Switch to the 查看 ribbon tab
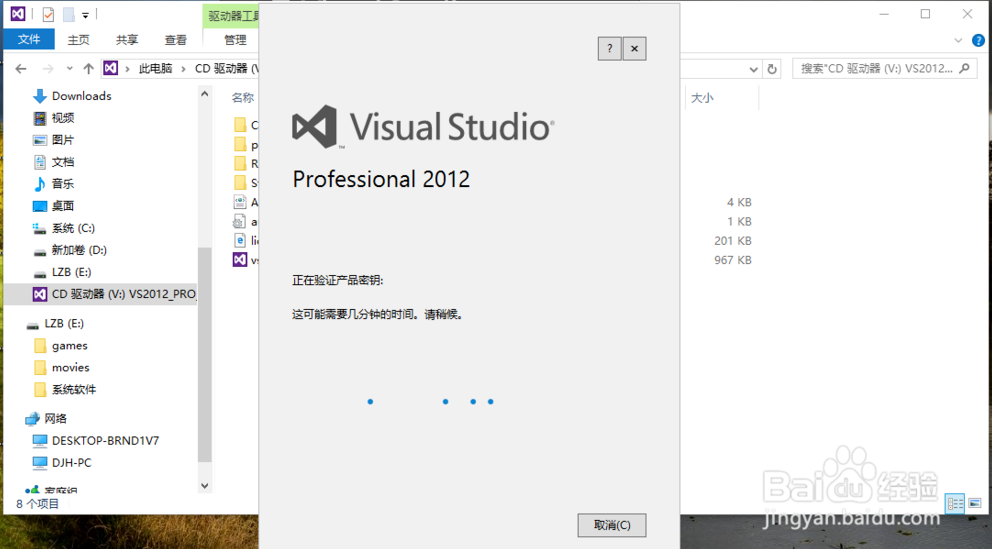The height and width of the screenshot is (549, 992). click(176, 39)
